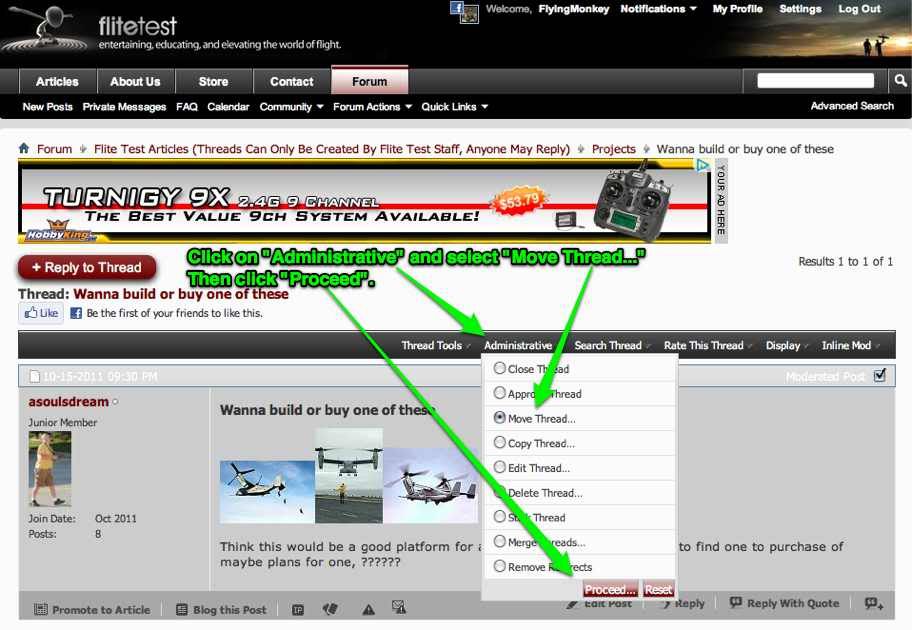The height and width of the screenshot is (630, 912).
Task: Click the flitetest logo
Action: point(137,26)
